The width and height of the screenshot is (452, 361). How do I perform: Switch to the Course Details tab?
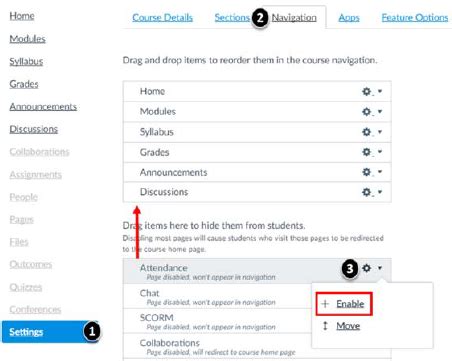[162, 17]
